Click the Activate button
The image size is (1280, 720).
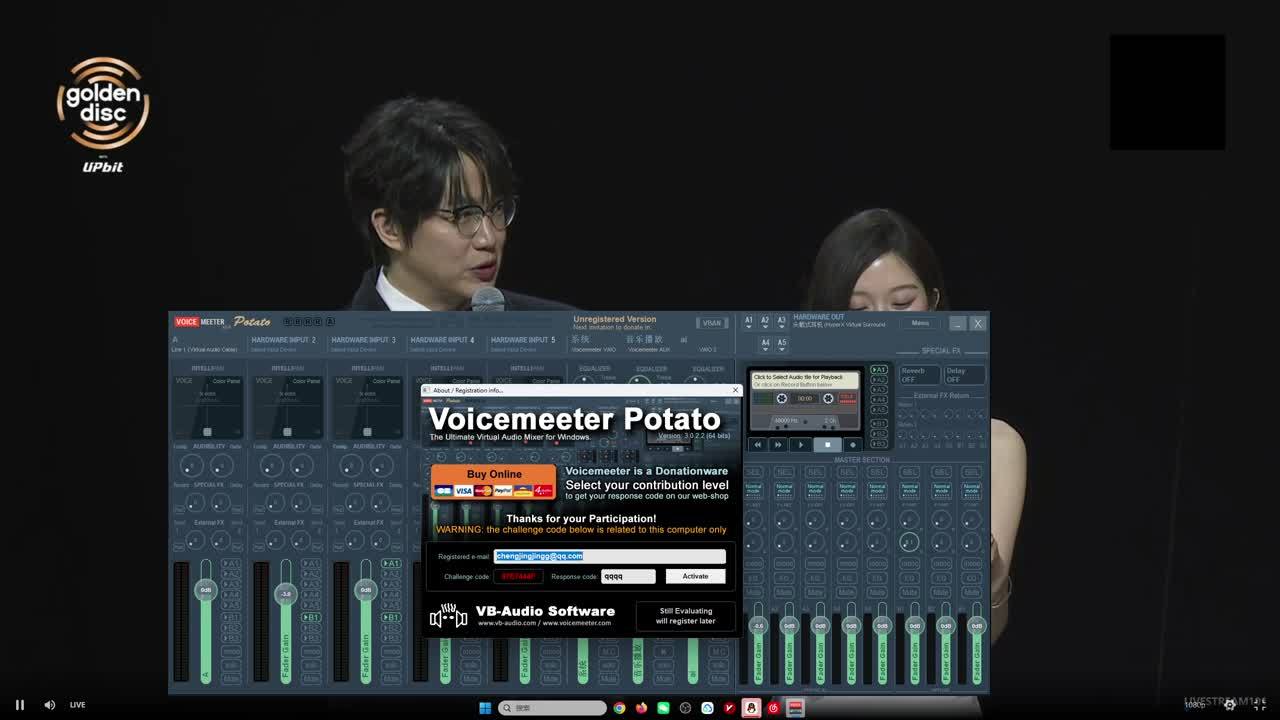click(695, 576)
